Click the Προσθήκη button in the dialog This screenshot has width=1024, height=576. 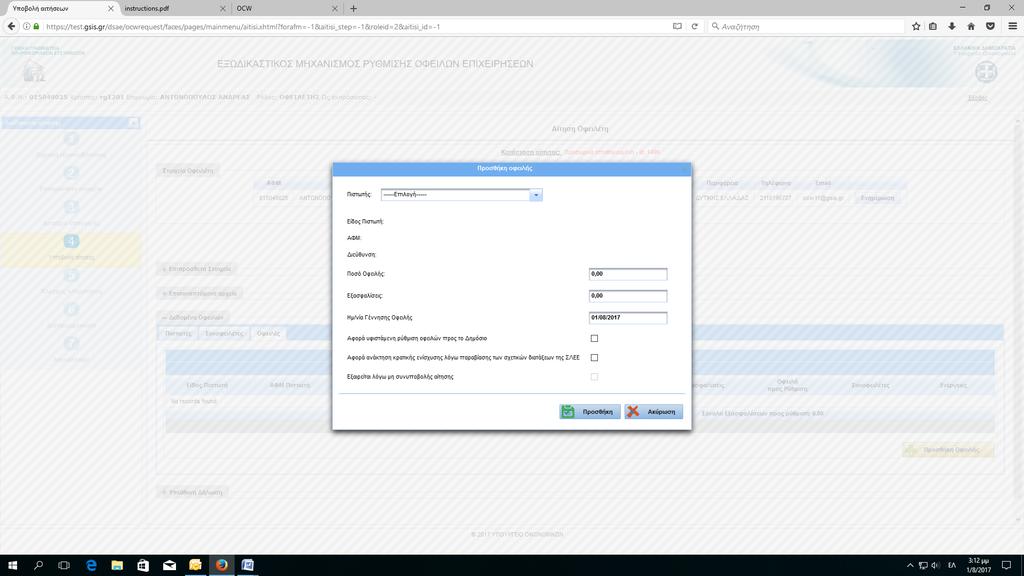pos(590,411)
